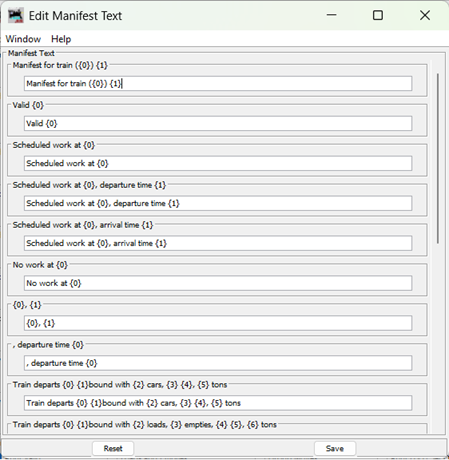Click the 'Valid {0}' text field
The height and width of the screenshot is (460, 449).
218,123
